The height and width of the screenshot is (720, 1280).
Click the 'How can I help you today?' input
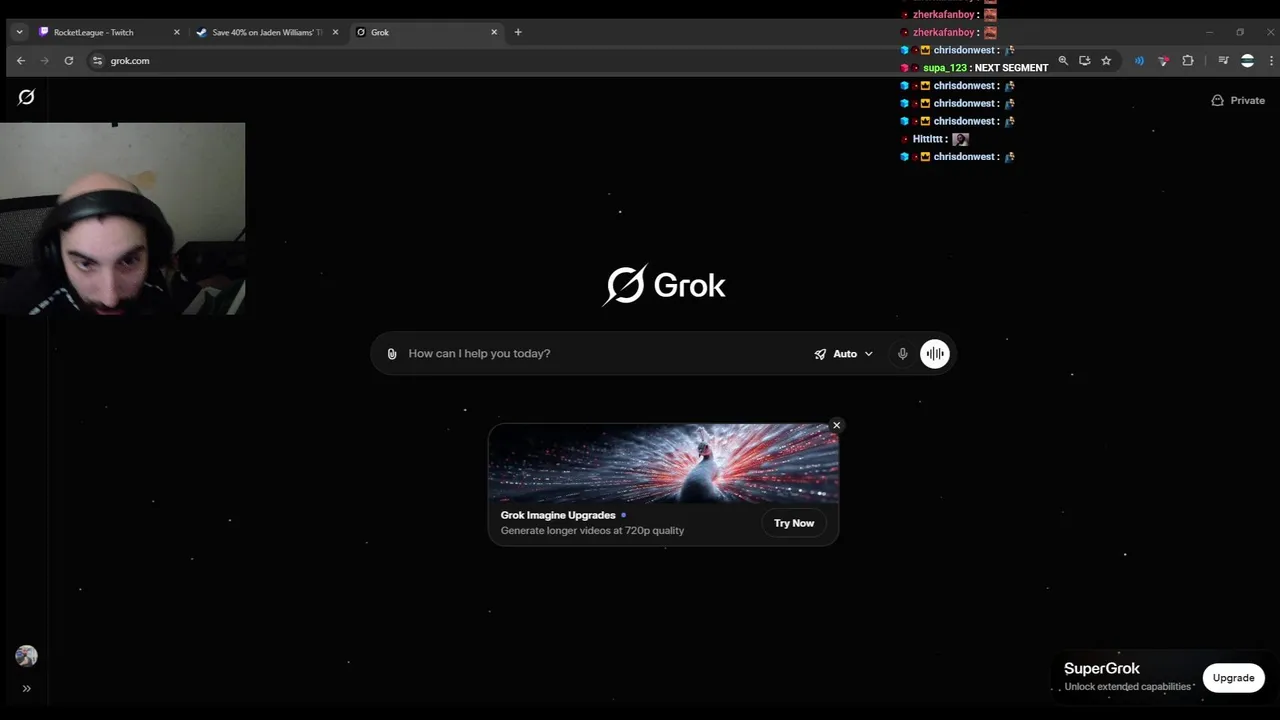pos(605,354)
